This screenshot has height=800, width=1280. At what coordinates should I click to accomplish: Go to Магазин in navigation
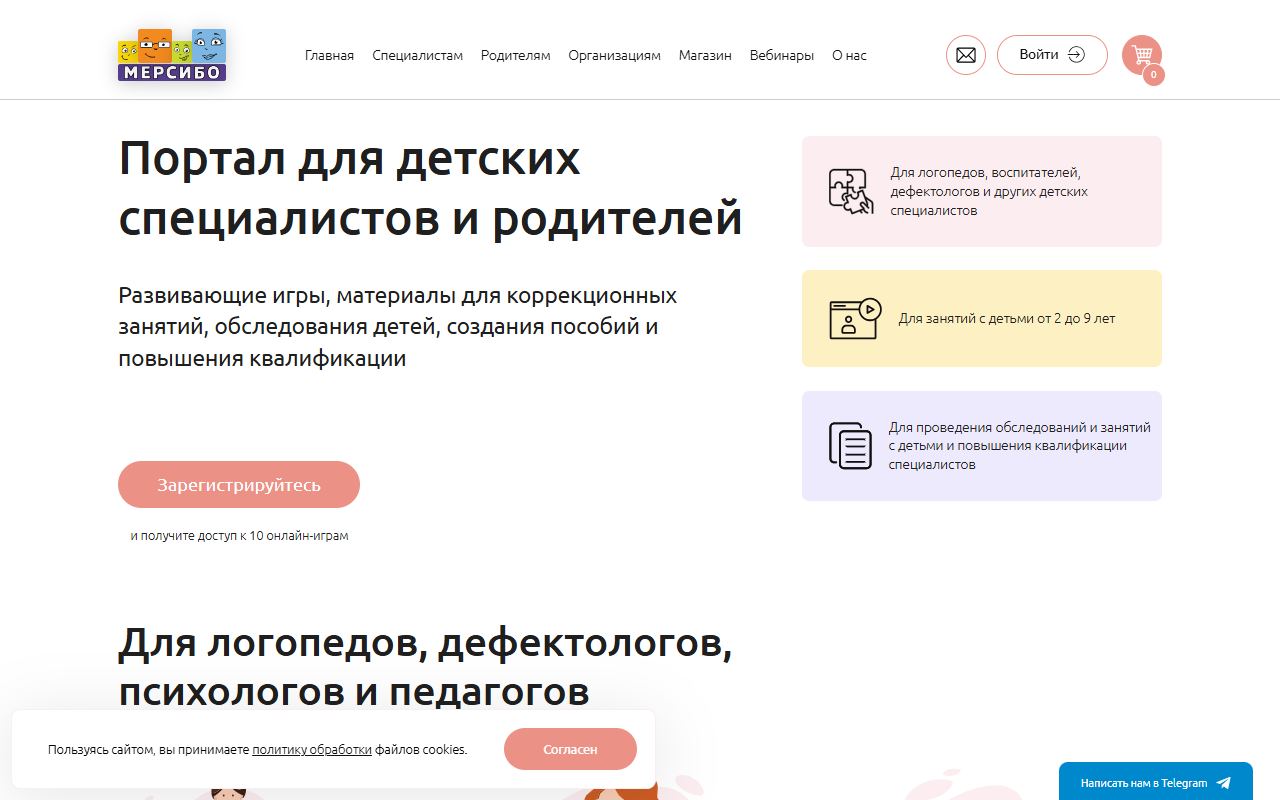705,55
